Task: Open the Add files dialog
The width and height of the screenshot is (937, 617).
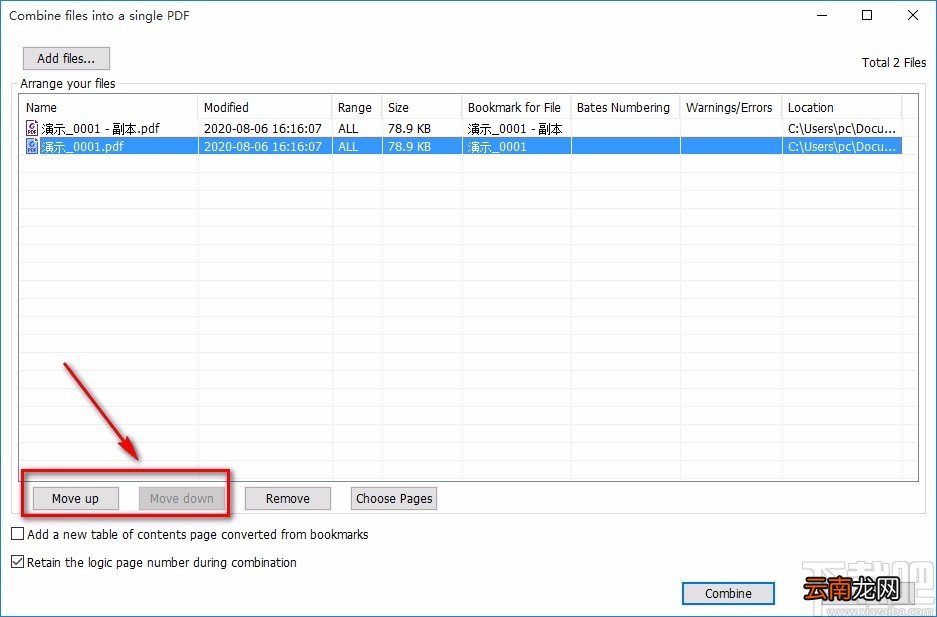Action: click(66, 59)
